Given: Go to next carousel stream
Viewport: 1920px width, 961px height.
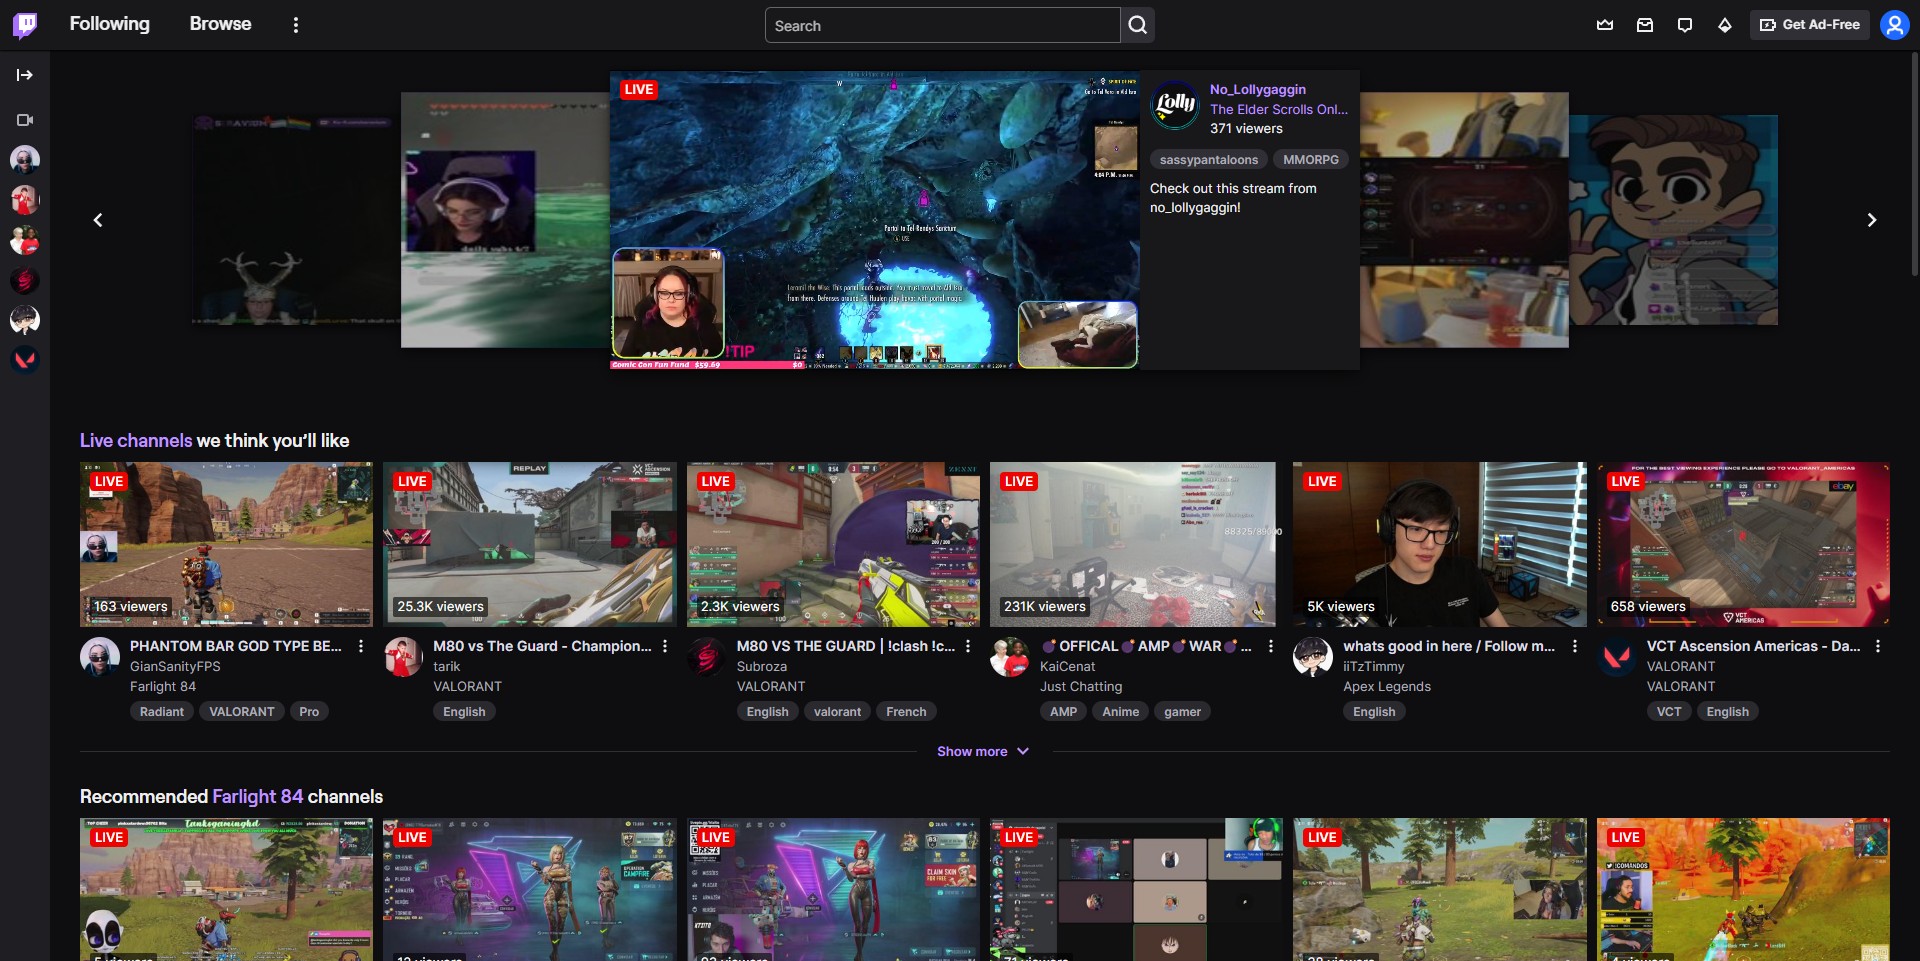Looking at the screenshot, I should pyautogui.click(x=1872, y=220).
